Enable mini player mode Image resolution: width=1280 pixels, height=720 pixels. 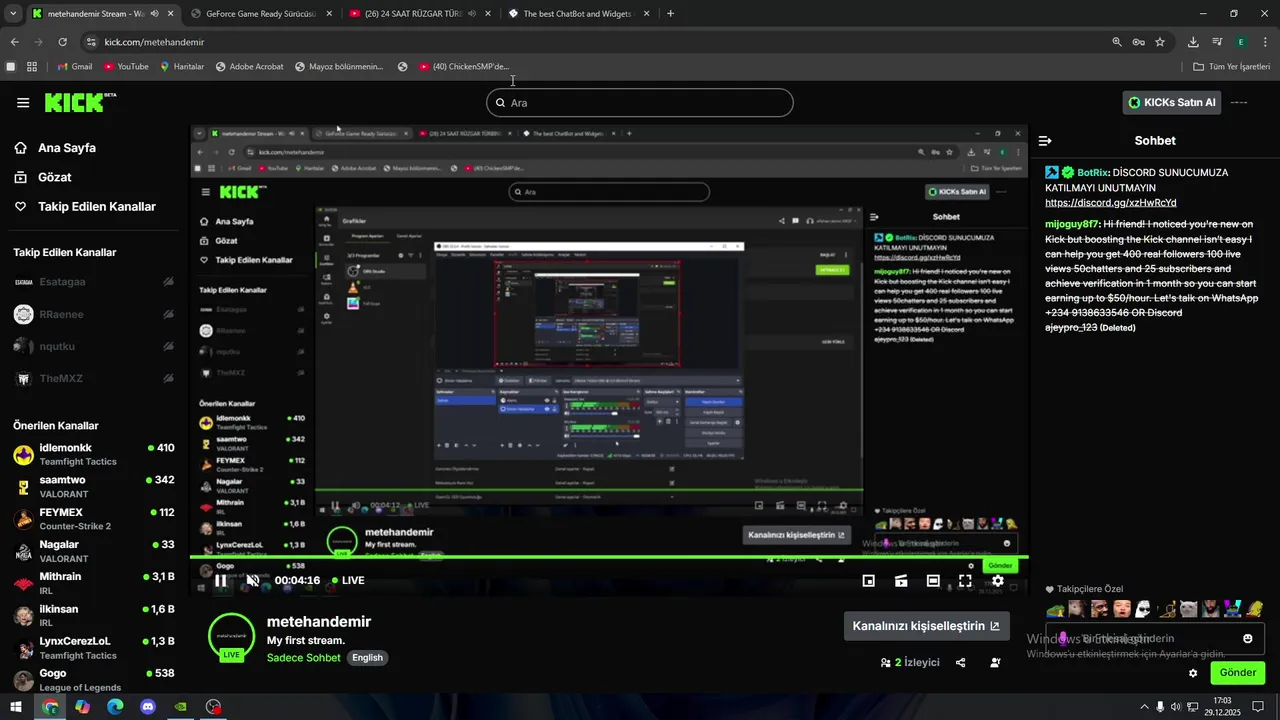click(x=869, y=580)
